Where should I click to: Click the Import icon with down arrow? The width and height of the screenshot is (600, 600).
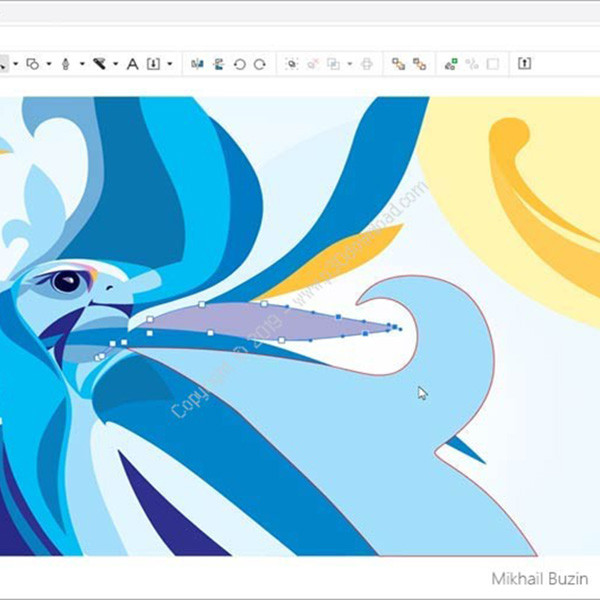(x=153, y=64)
